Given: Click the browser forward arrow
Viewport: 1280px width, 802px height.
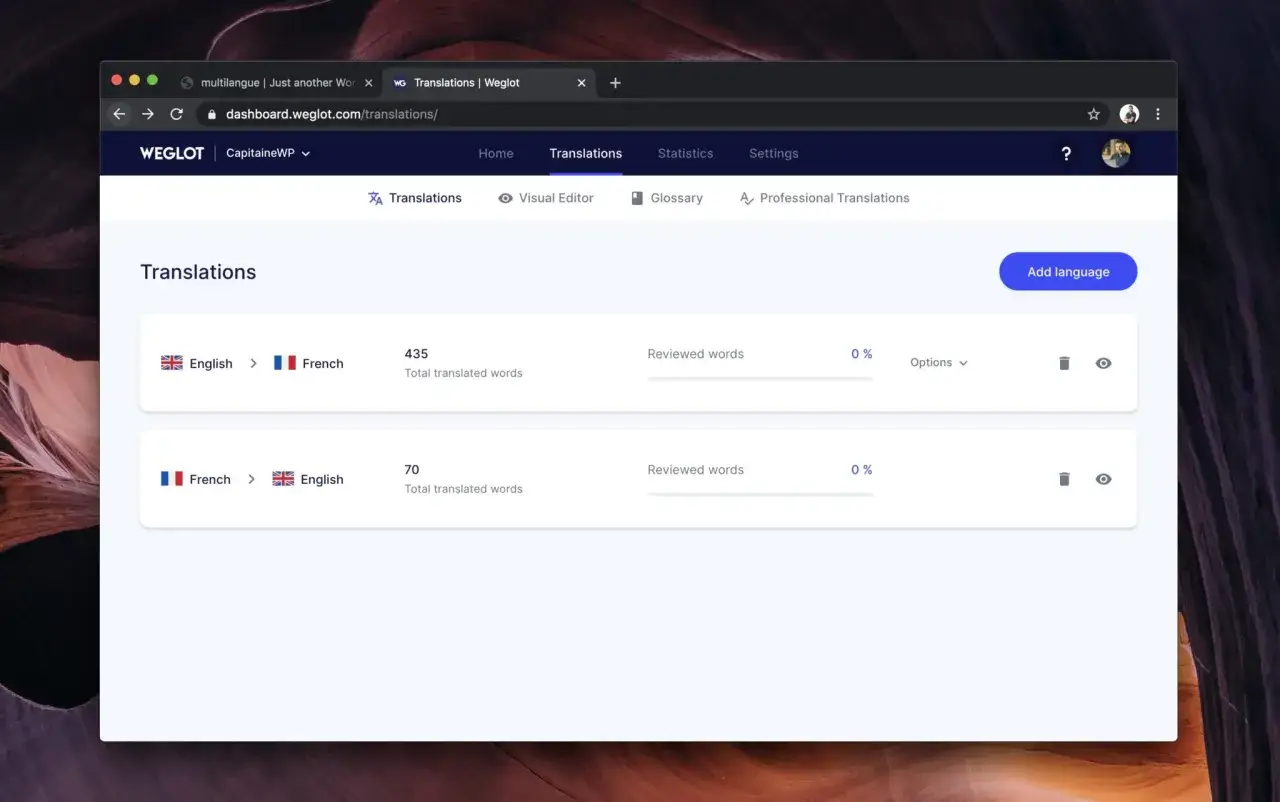Looking at the screenshot, I should pos(148,114).
